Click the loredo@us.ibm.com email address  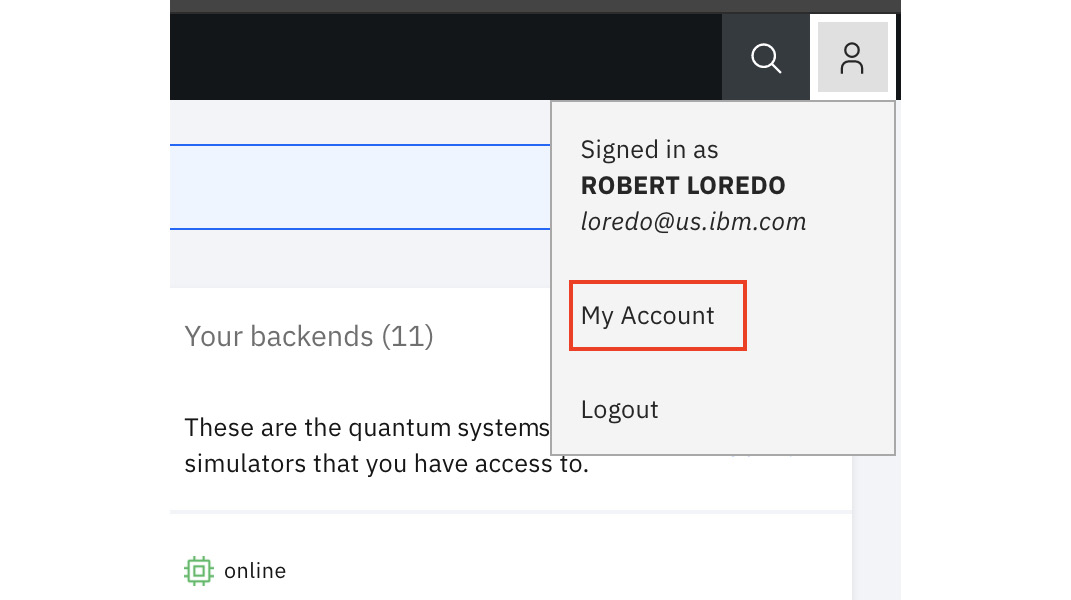click(693, 222)
